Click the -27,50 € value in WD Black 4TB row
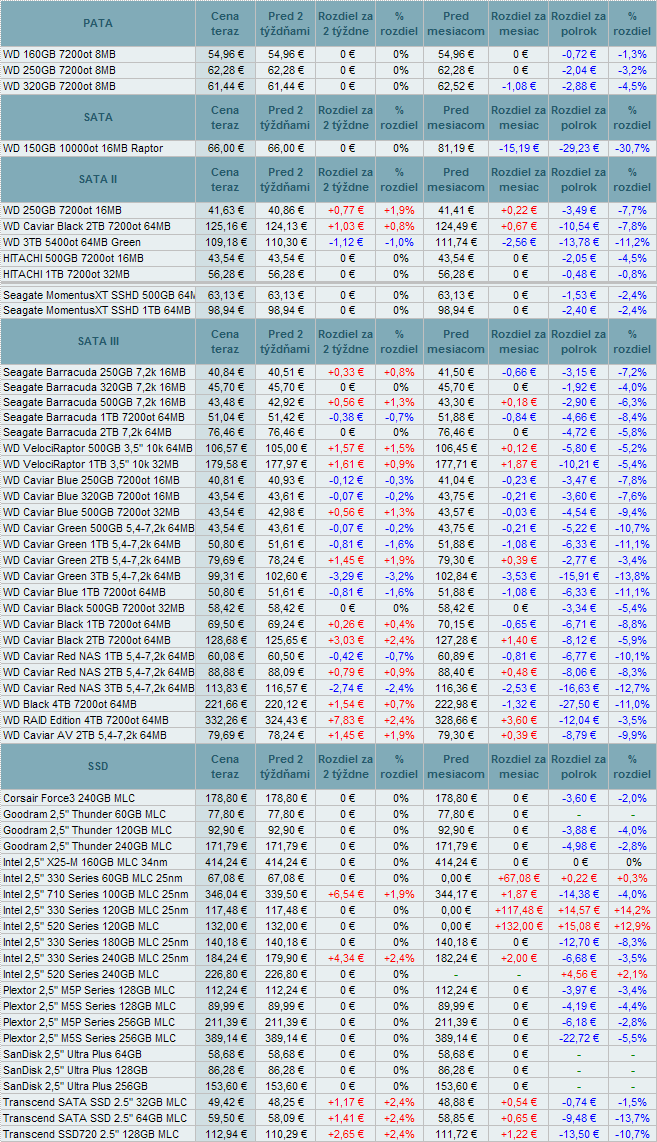Image resolution: width=657 pixels, height=1142 pixels. click(578, 704)
